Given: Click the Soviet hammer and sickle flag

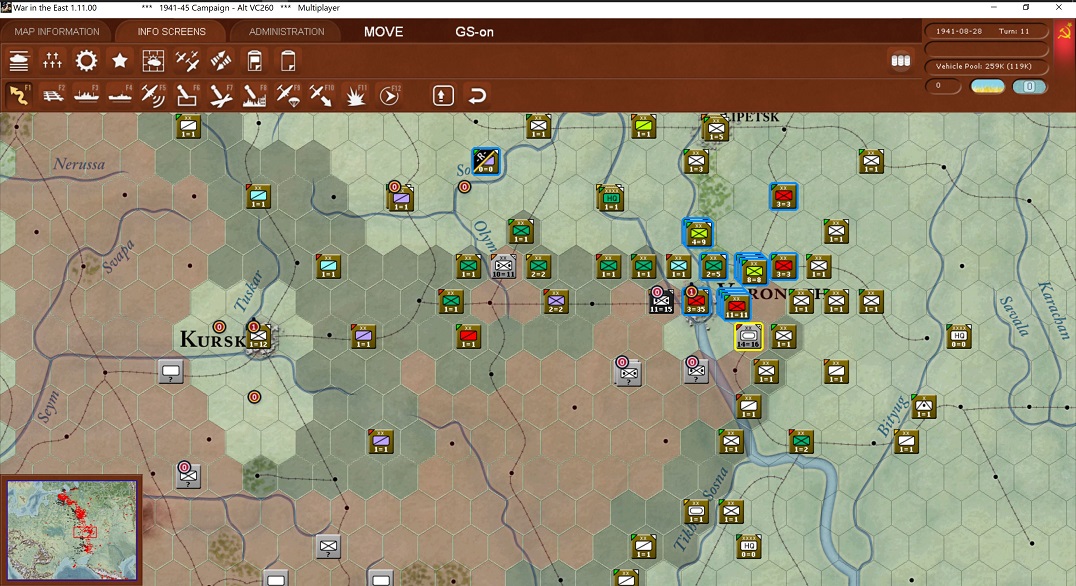Looking at the screenshot, I should 1064,32.
